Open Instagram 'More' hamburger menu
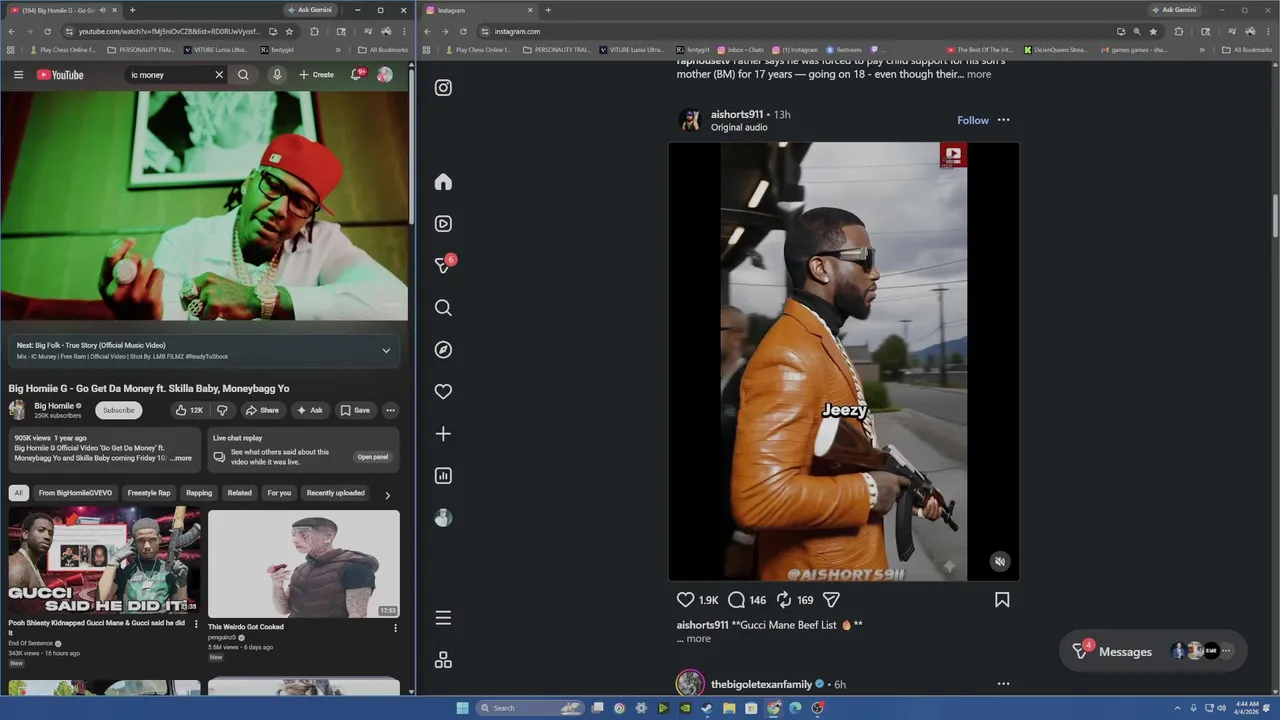 (443, 618)
